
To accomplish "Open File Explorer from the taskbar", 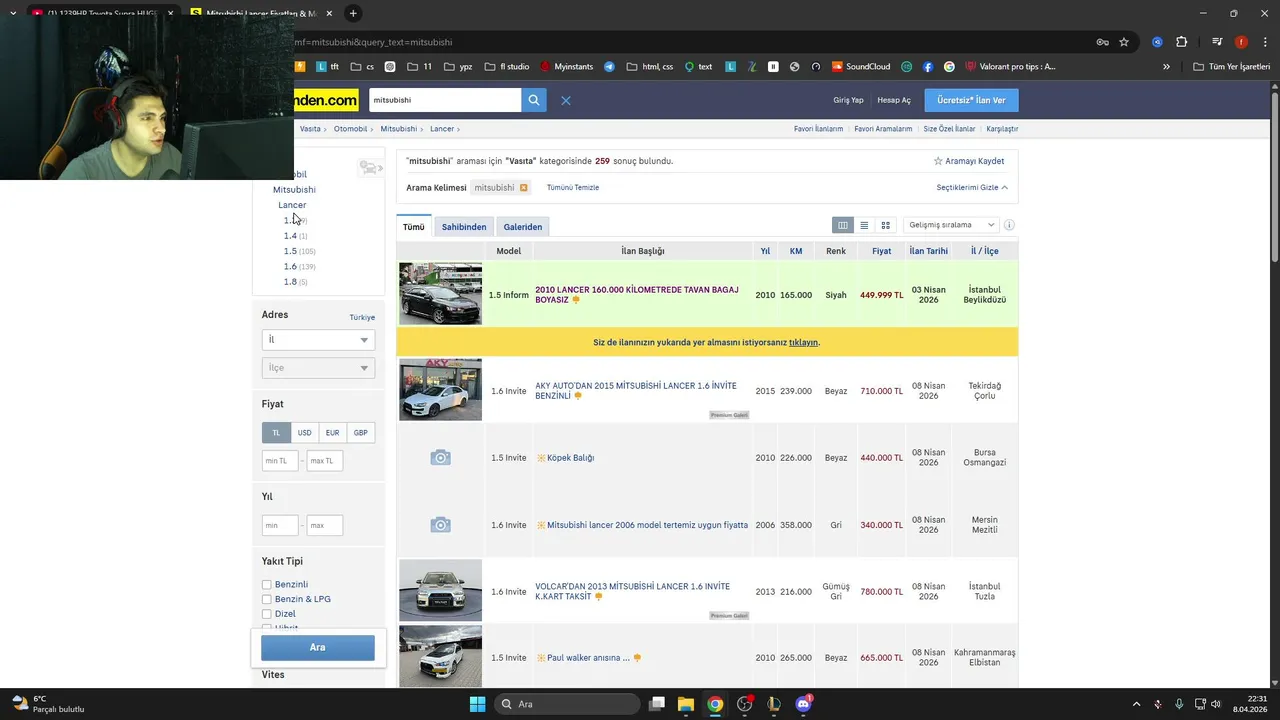I will pyautogui.click(x=686, y=704).
